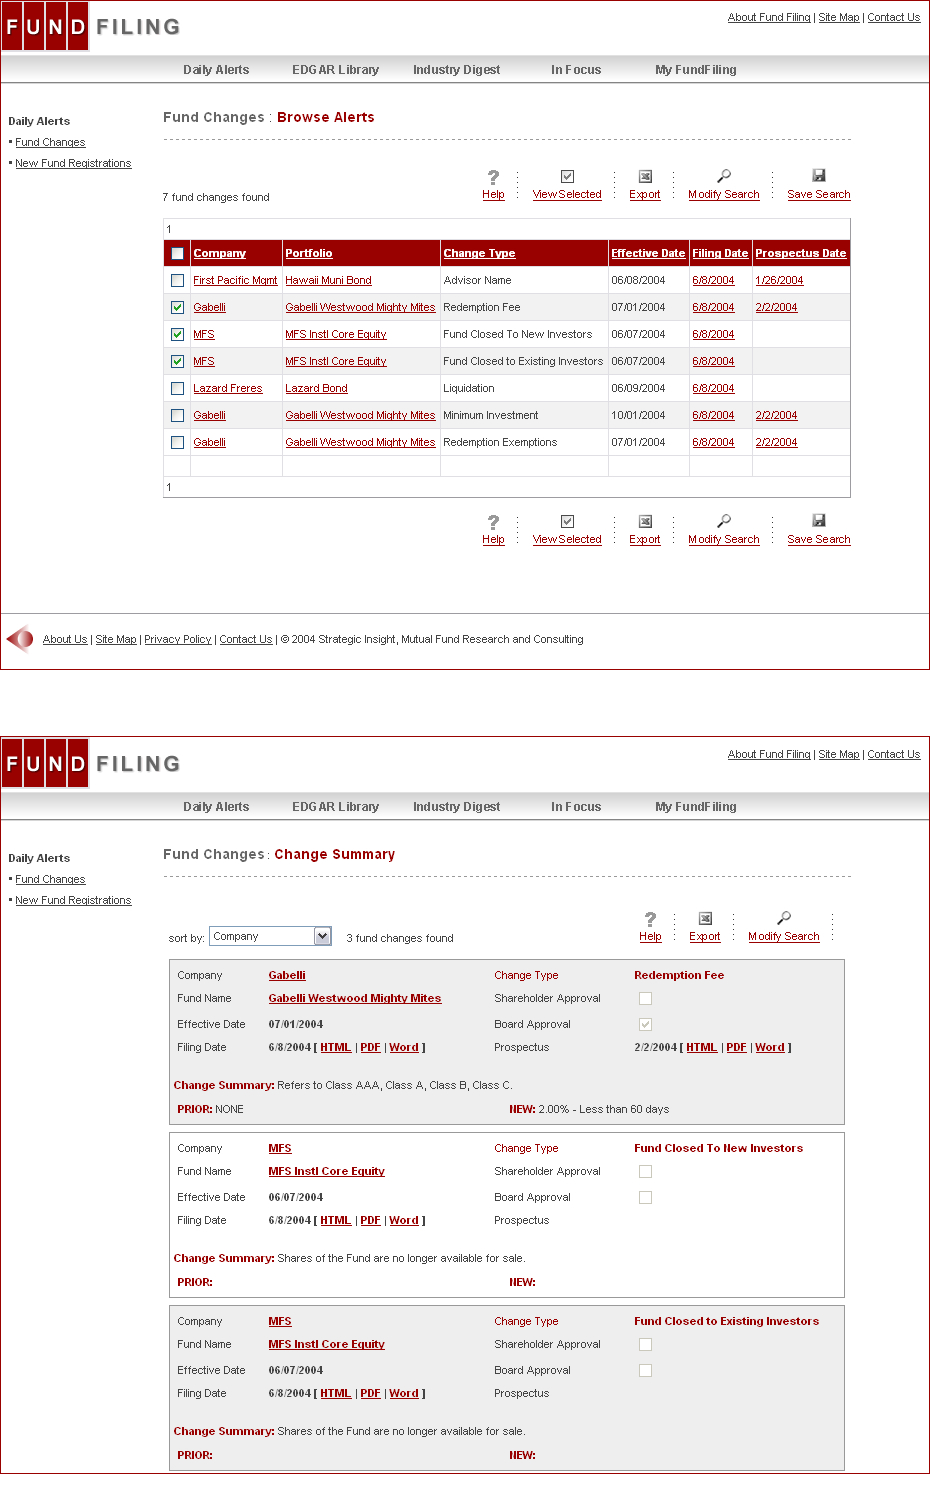Open the sort by Company dropdown
The width and height of the screenshot is (930, 1500).
pos(270,936)
